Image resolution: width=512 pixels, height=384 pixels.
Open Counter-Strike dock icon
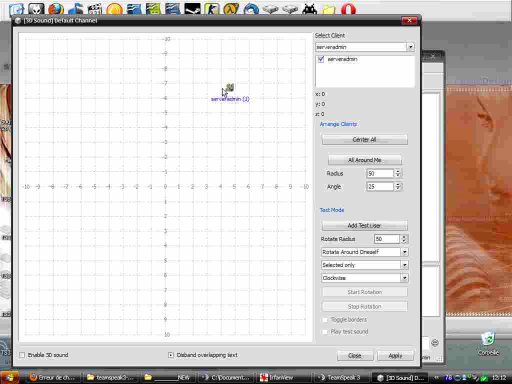pos(212,9)
